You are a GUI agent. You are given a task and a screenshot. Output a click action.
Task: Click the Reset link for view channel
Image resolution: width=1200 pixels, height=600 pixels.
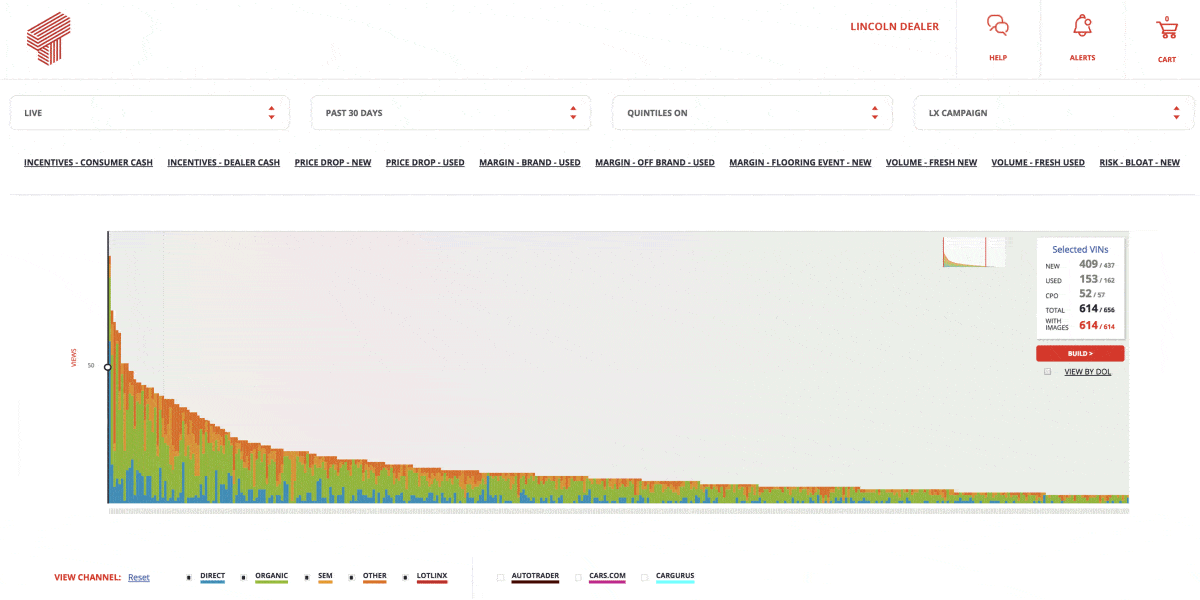pyautogui.click(x=139, y=577)
